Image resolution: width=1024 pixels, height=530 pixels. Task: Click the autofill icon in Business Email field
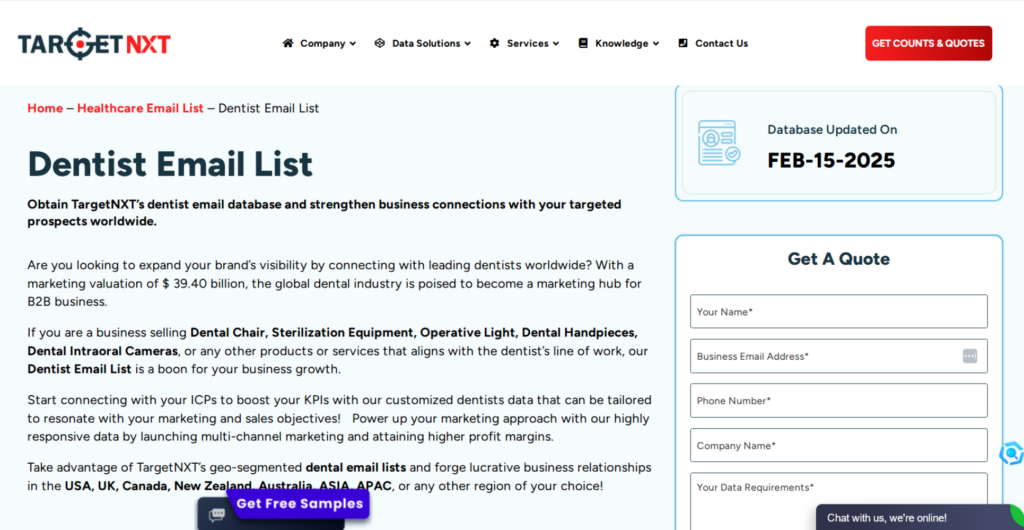(969, 356)
